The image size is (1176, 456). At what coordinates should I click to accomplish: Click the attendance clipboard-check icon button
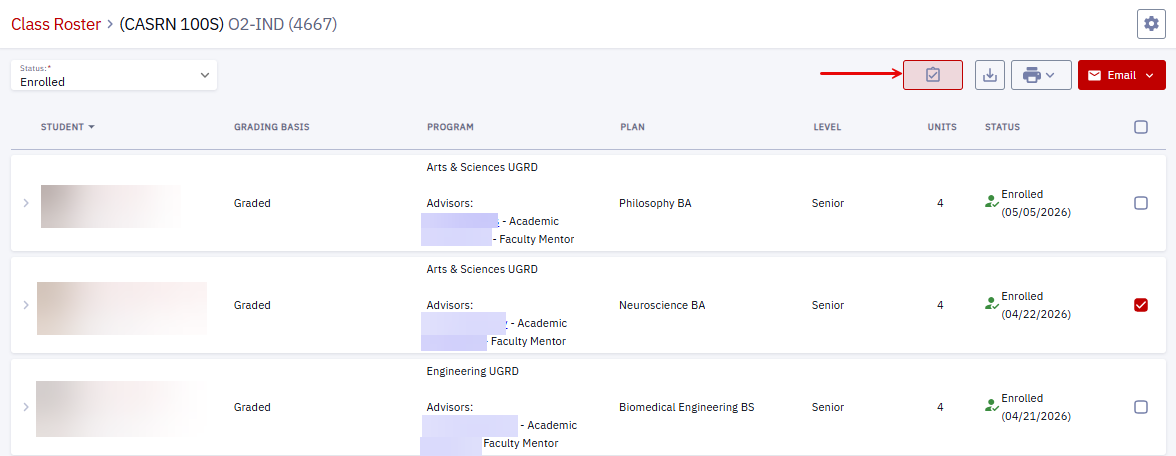(x=933, y=75)
